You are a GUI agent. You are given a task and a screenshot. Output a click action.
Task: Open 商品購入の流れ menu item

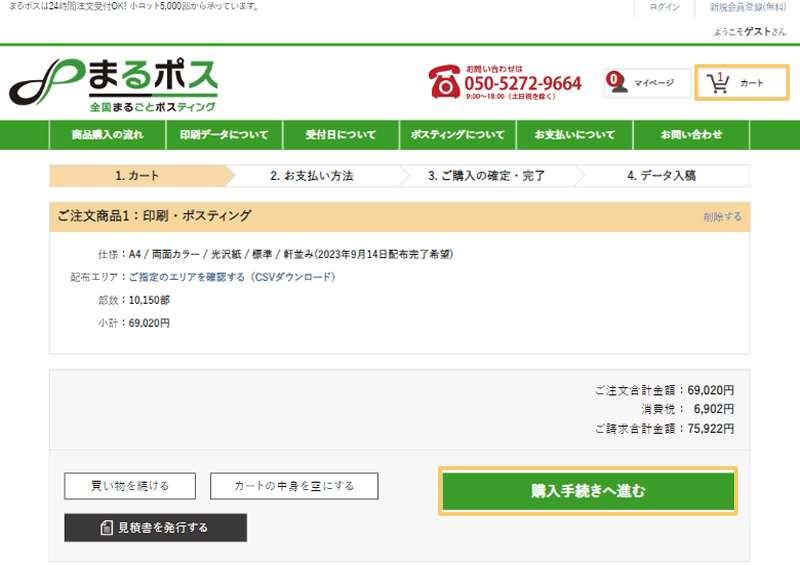tap(107, 135)
